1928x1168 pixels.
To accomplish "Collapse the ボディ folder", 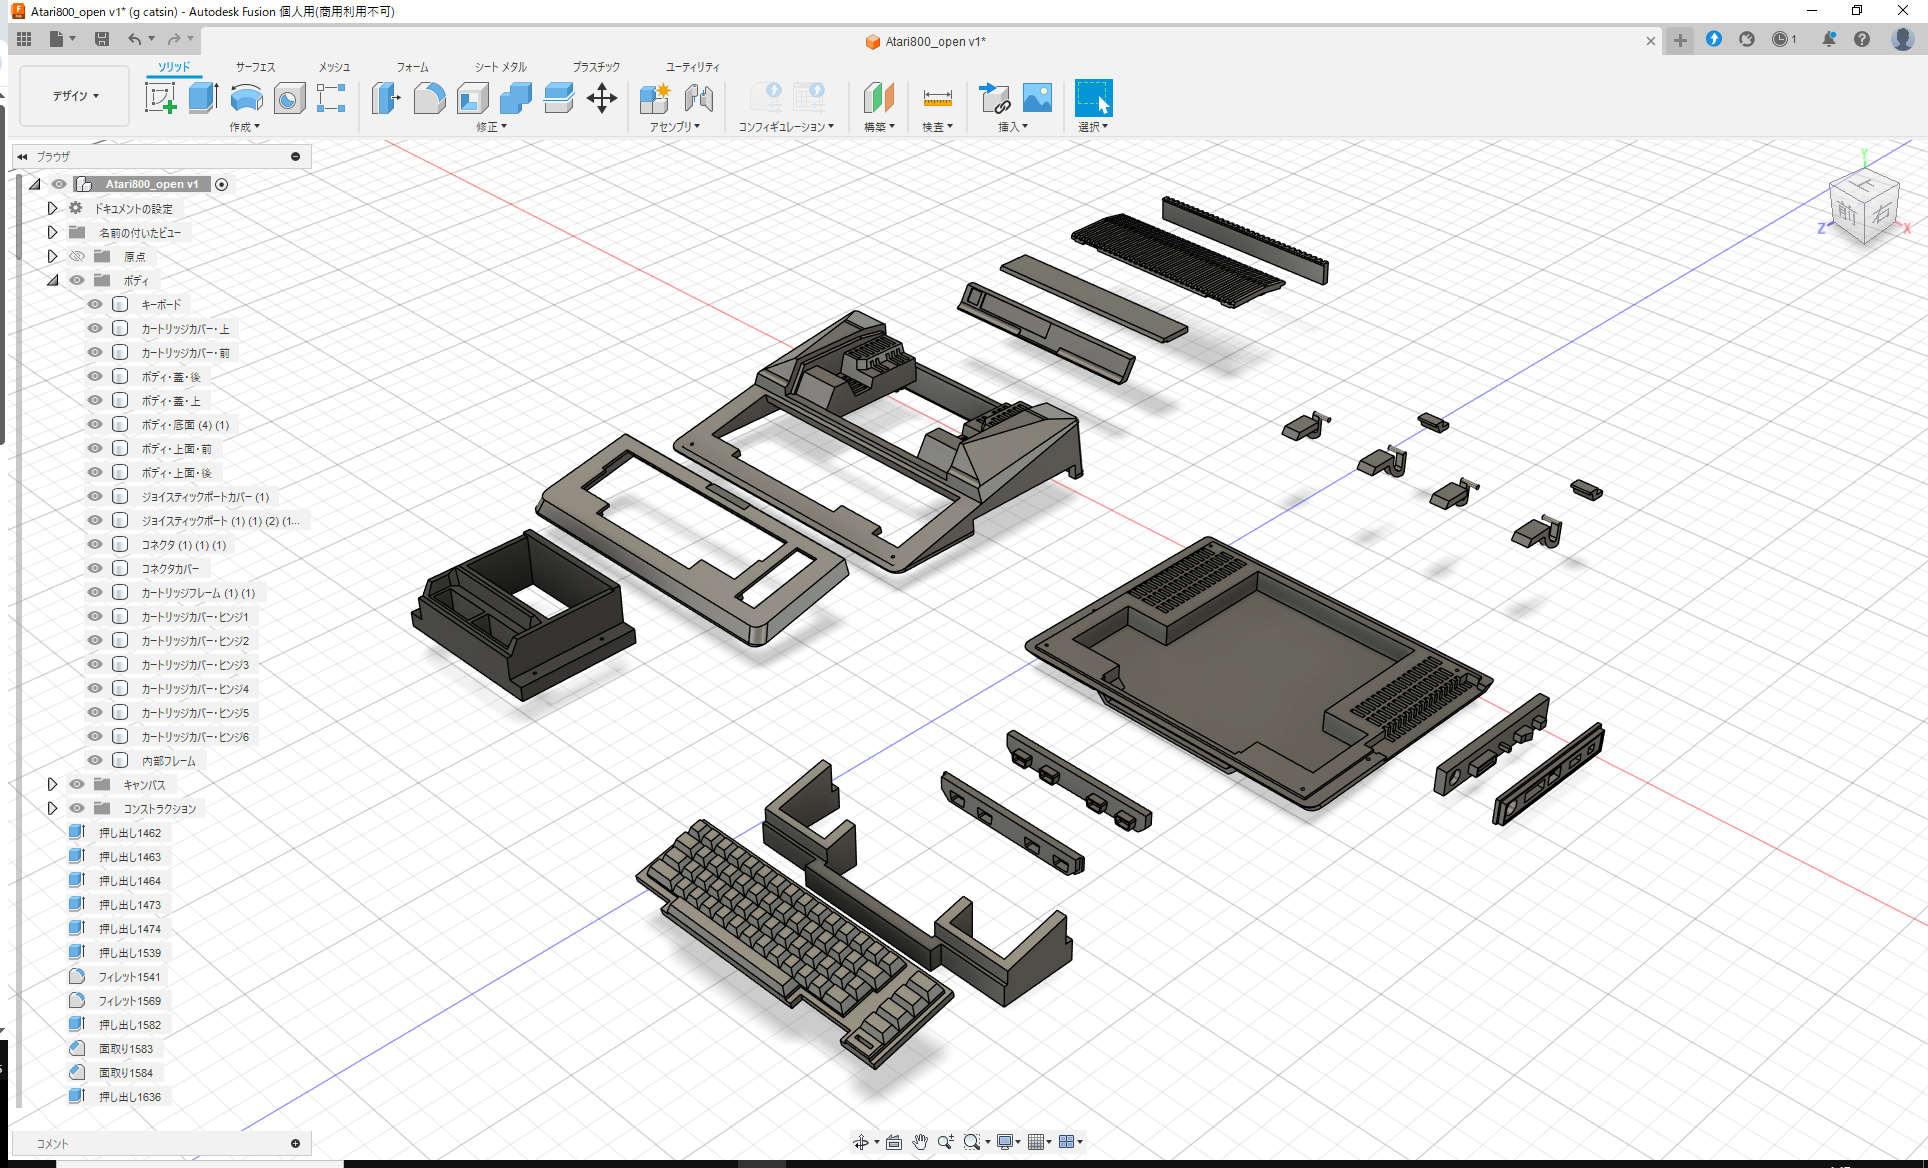I will point(52,280).
